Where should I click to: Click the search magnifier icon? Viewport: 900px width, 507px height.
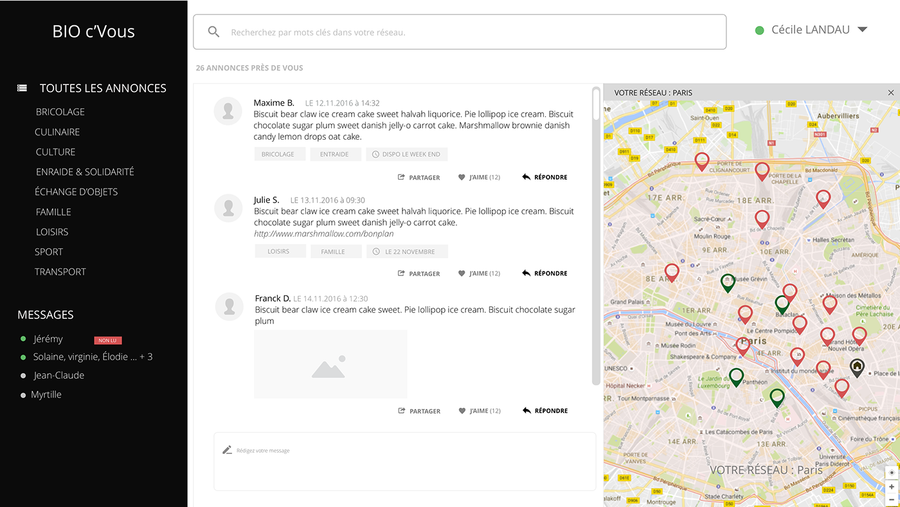pyautogui.click(x=213, y=32)
